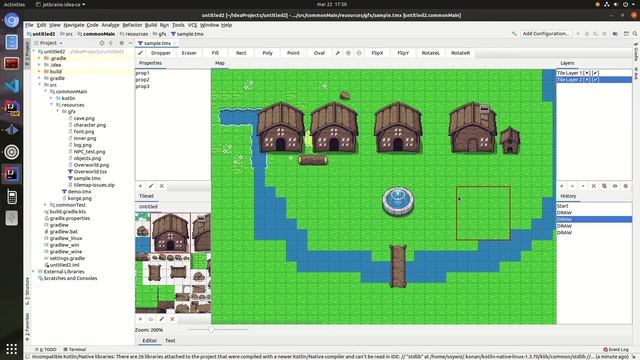Toggle visibility checkbox of Tile Layer 1
The height and width of the screenshot is (360, 640).
587,73
